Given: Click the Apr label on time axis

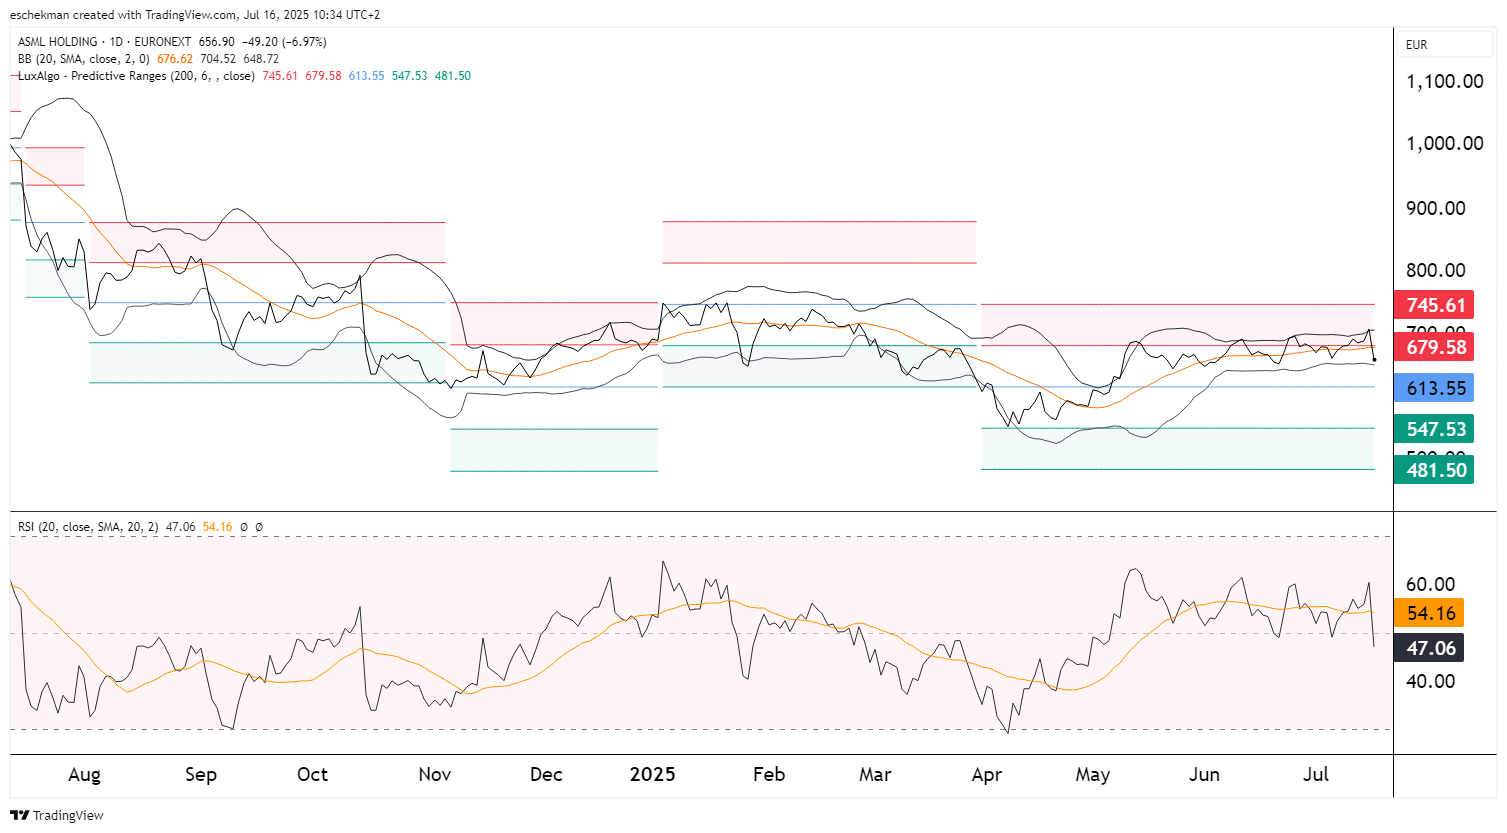Looking at the screenshot, I should [x=986, y=775].
